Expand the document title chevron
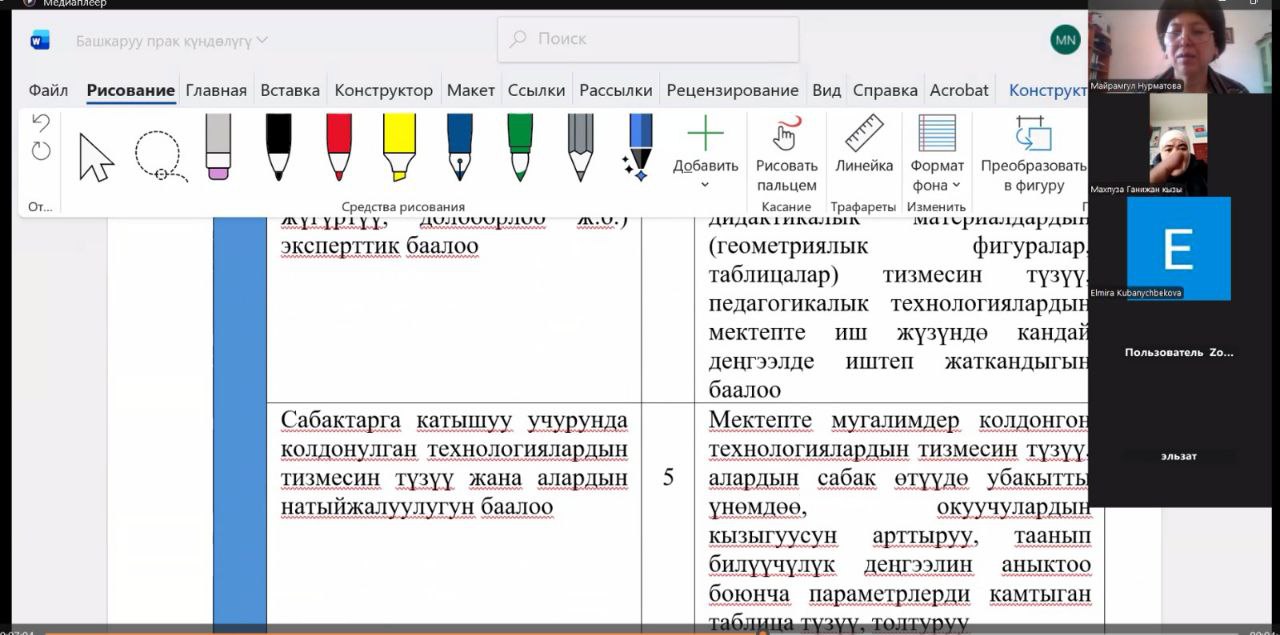 tap(262, 40)
